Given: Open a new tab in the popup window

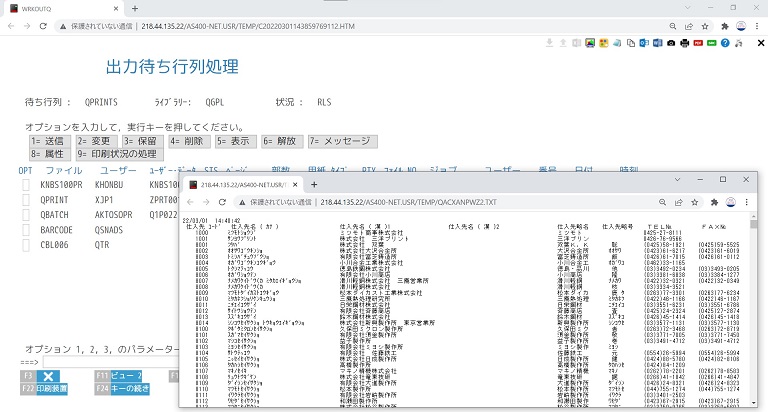Looking at the screenshot, I should coord(314,184).
